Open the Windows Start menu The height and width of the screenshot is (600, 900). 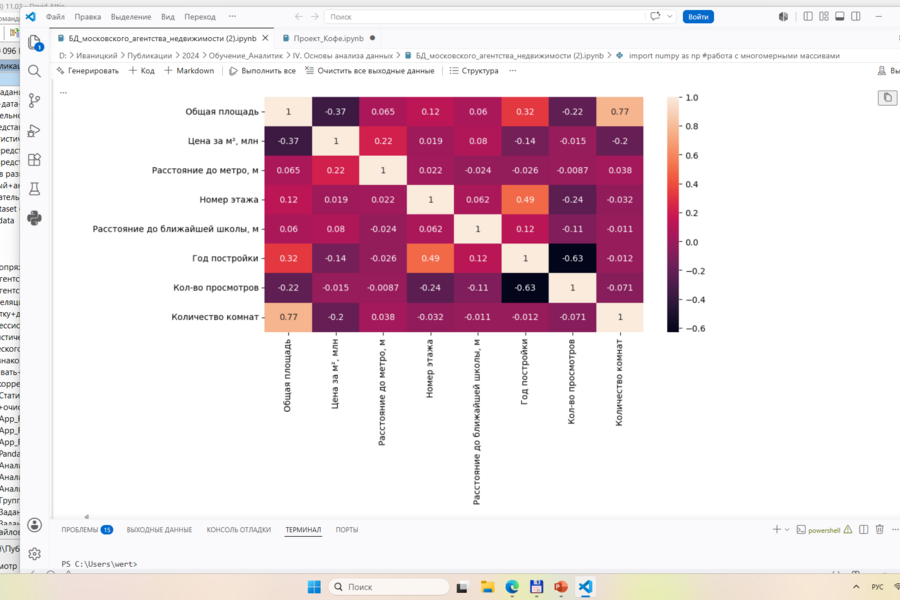tap(314, 587)
